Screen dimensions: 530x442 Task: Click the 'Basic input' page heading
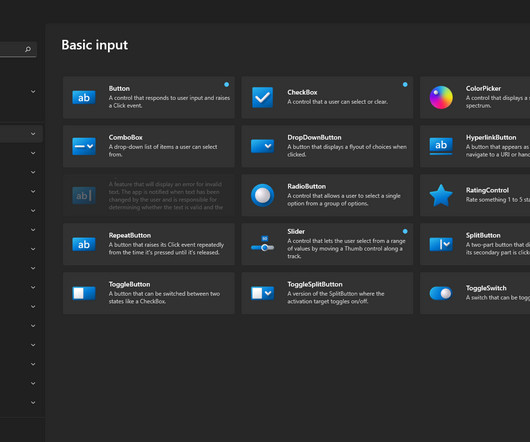tap(94, 45)
